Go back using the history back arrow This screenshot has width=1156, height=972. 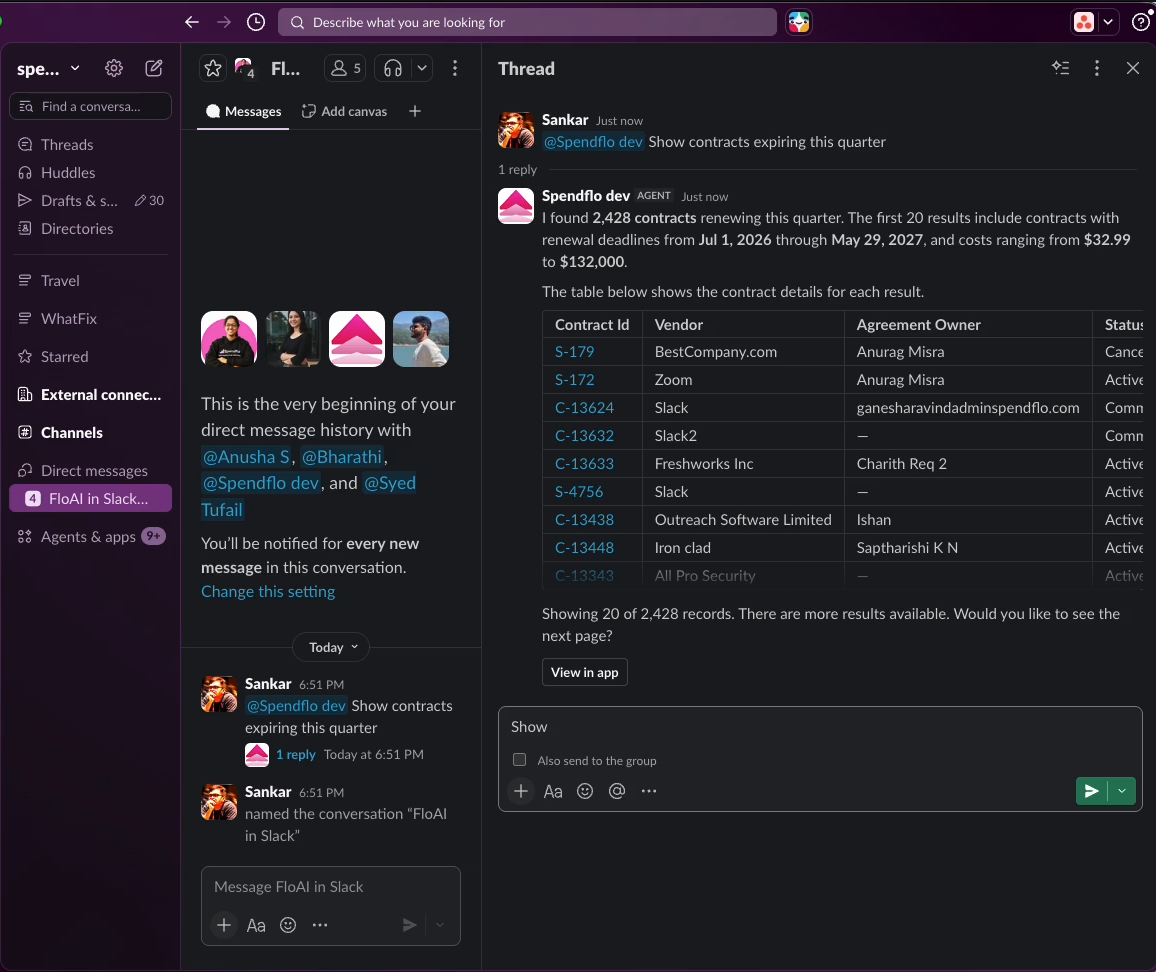[x=192, y=22]
